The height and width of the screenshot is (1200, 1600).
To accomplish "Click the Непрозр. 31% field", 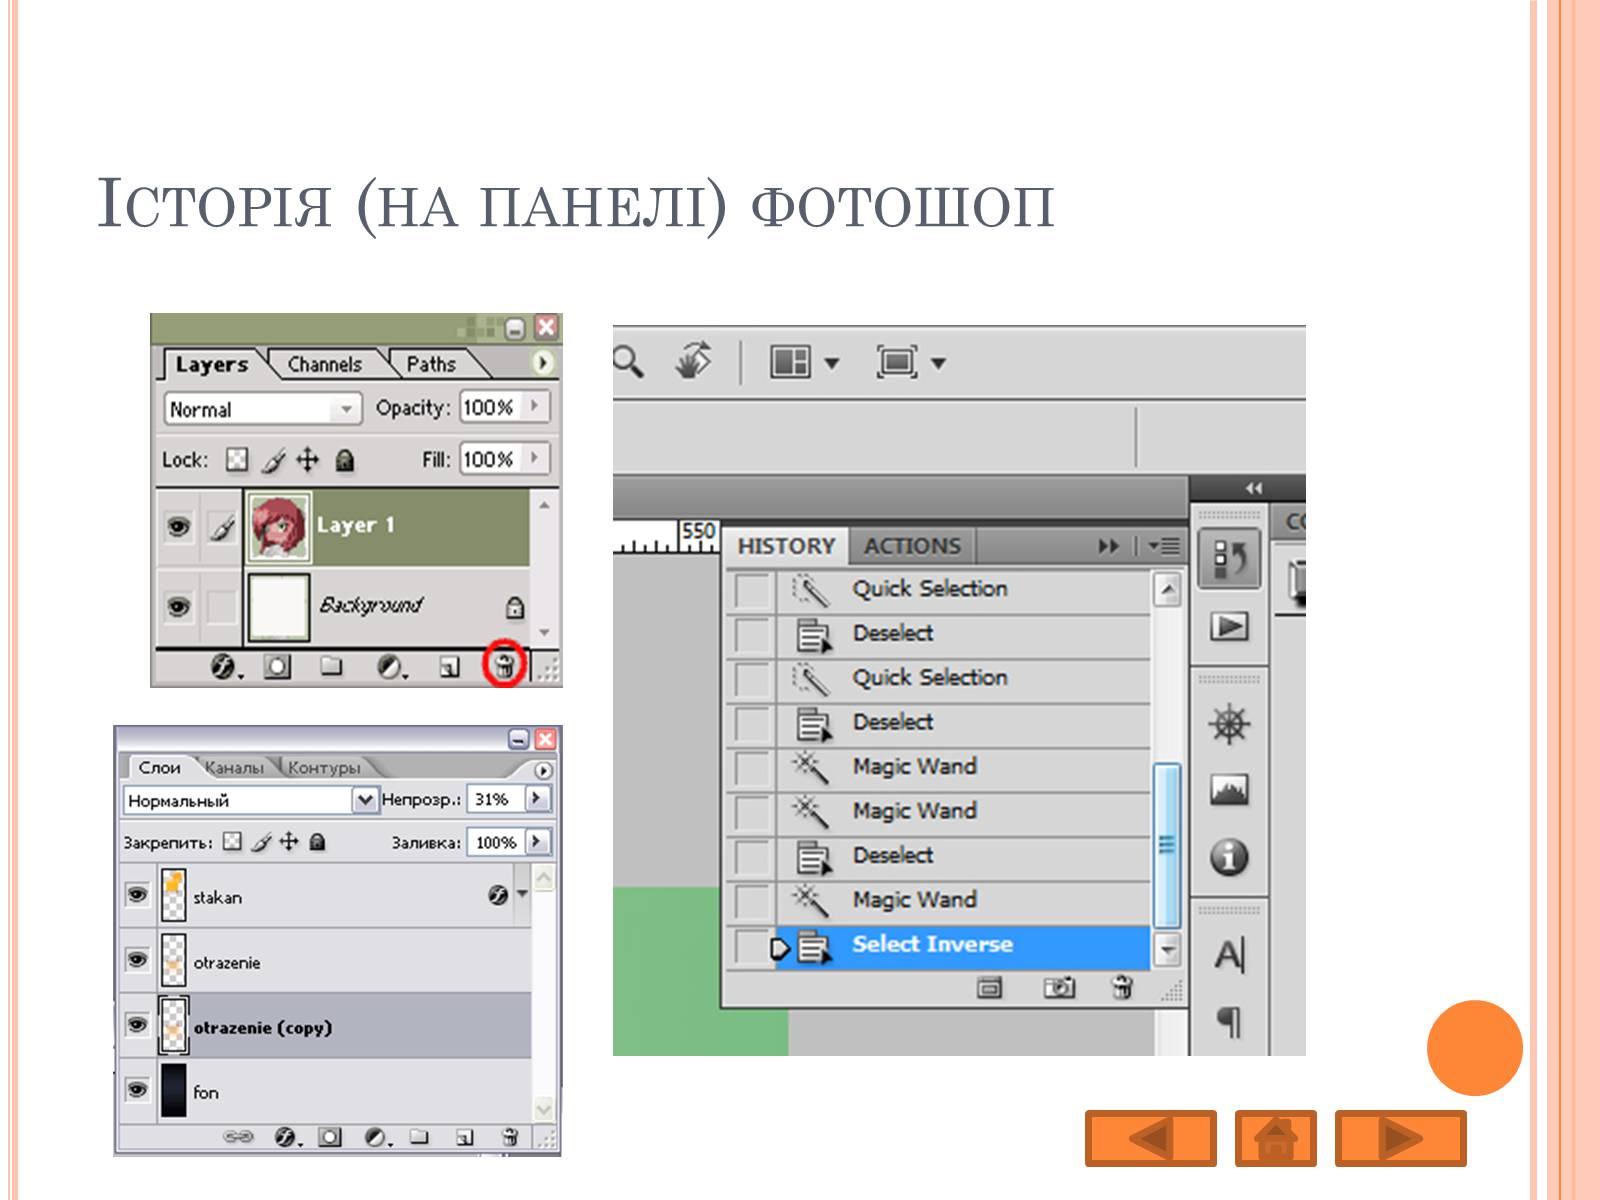I will (x=496, y=799).
